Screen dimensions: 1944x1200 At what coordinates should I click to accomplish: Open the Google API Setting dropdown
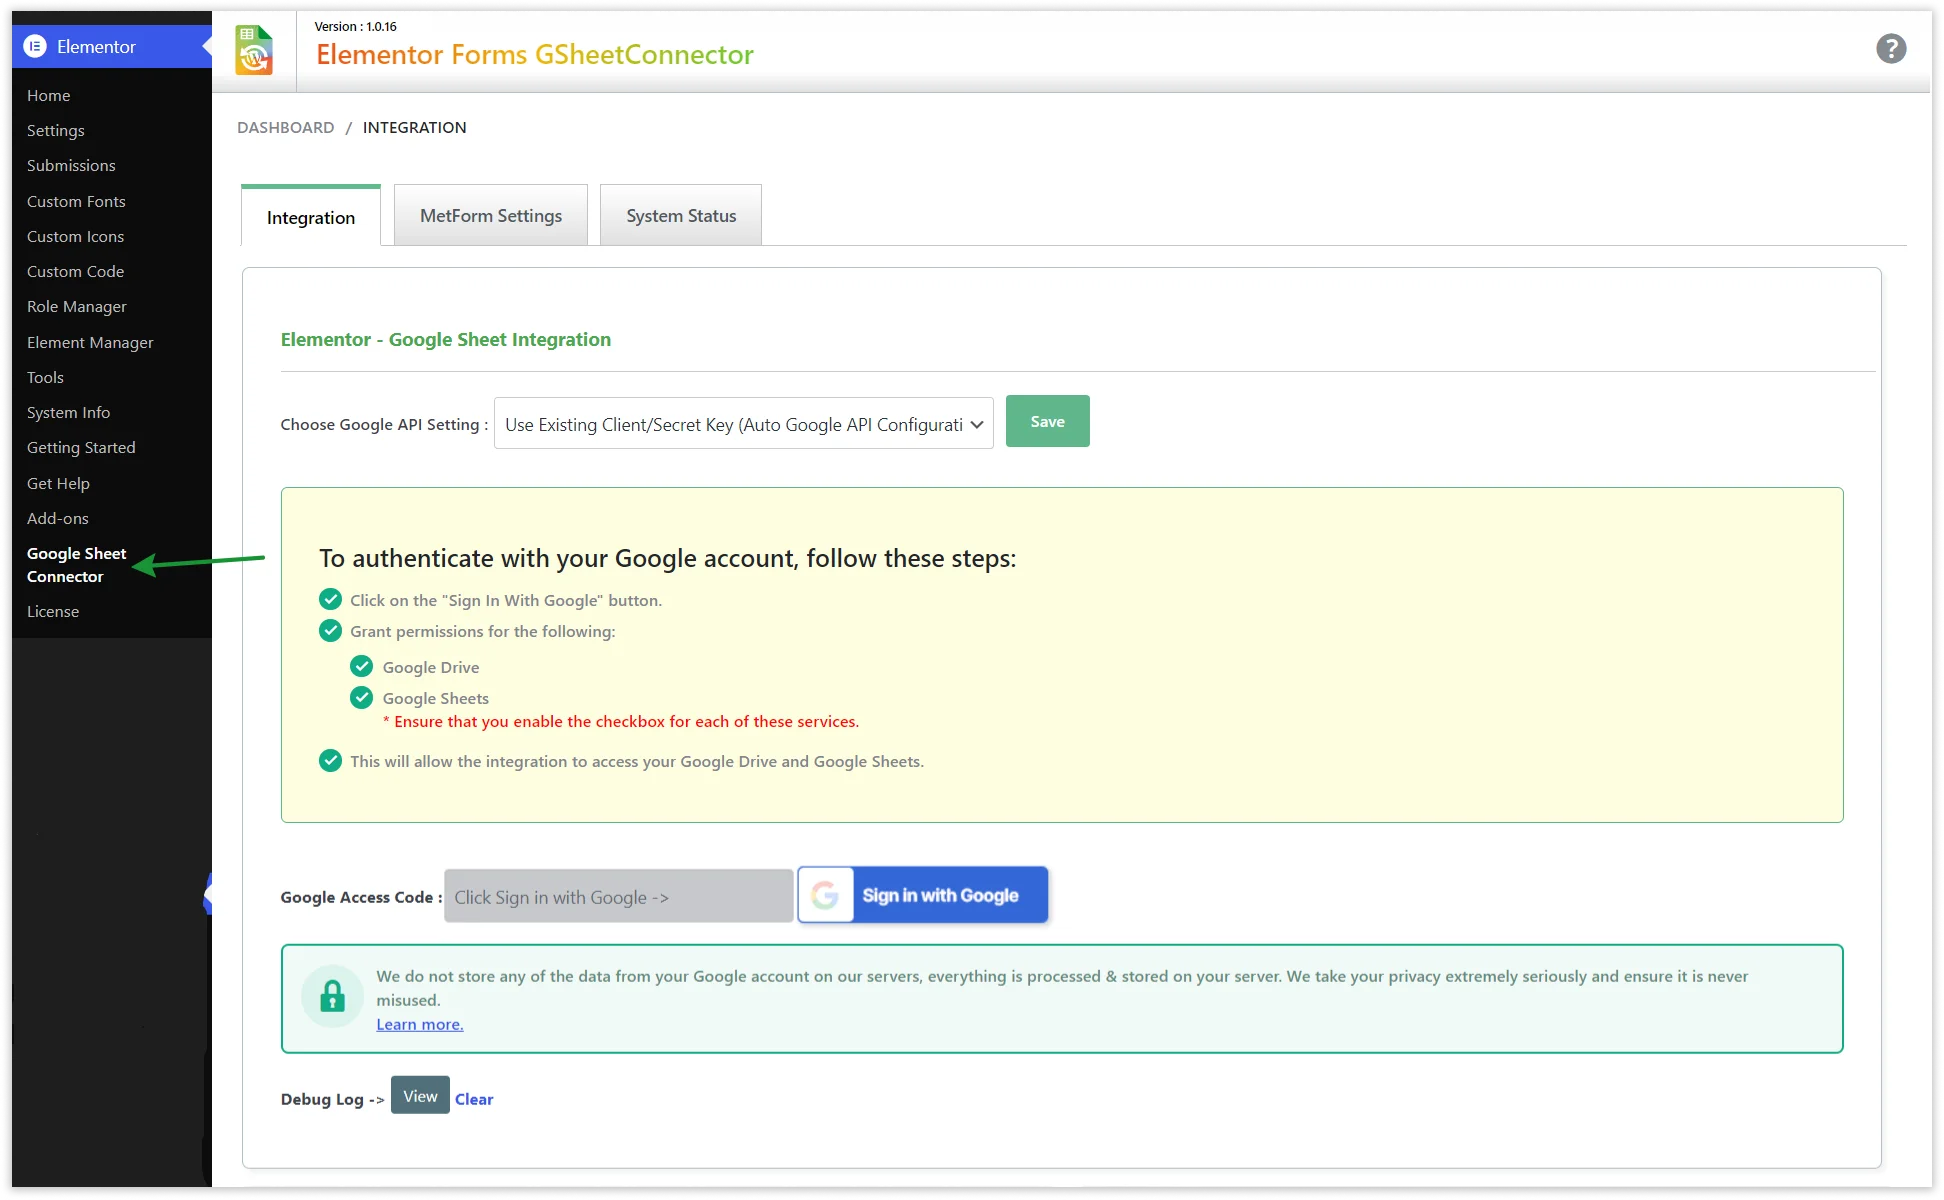tap(743, 424)
